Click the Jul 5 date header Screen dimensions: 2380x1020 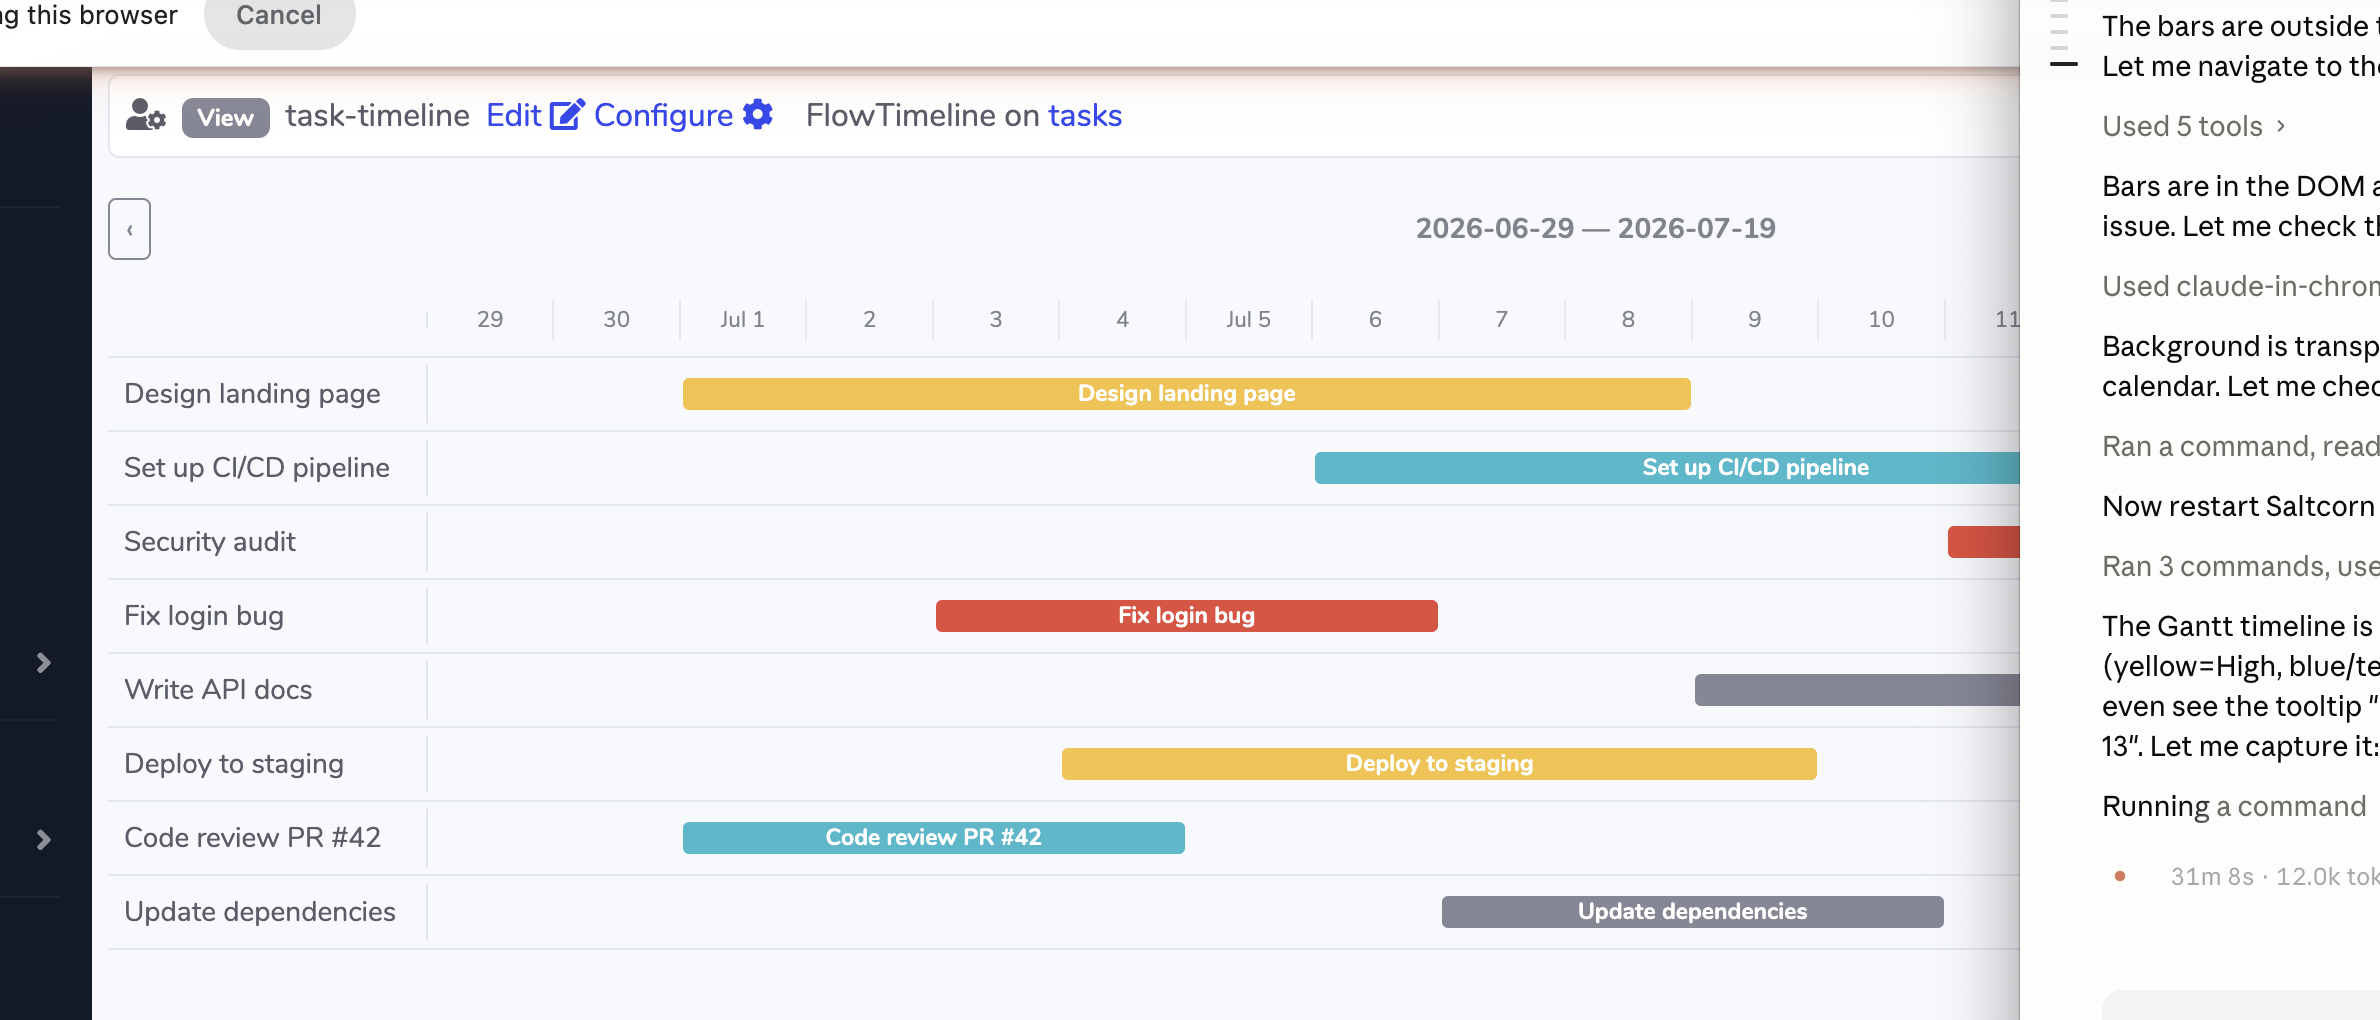coord(1248,320)
